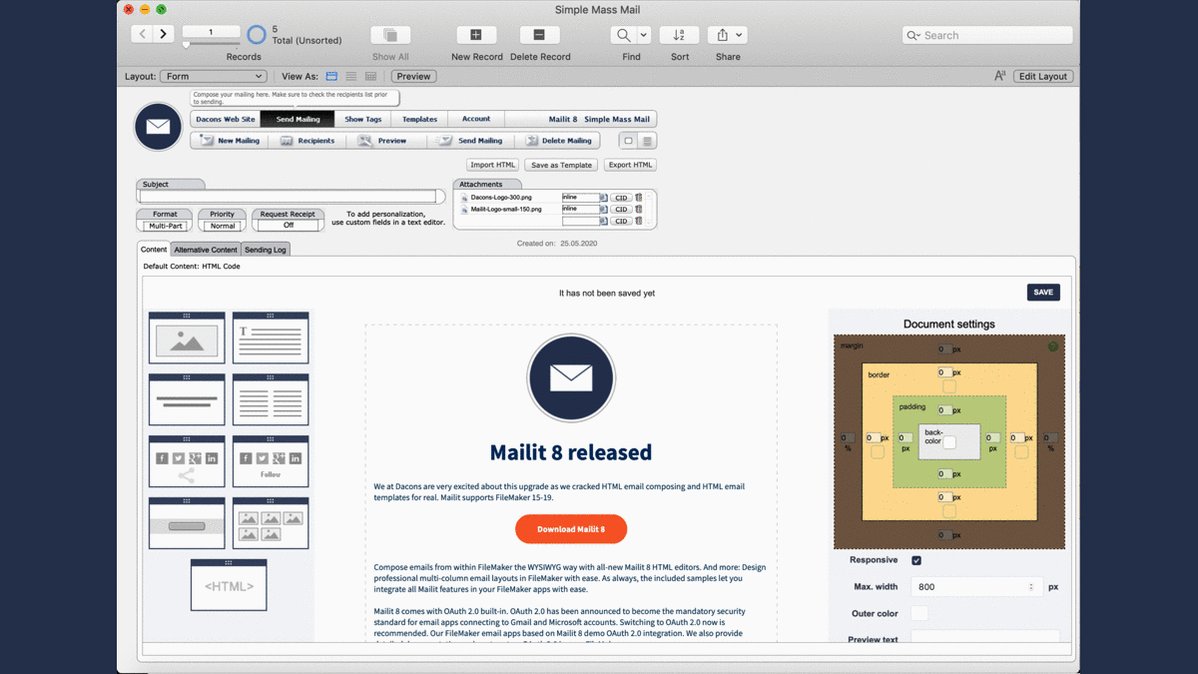The height and width of the screenshot is (674, 1198).
Task: Click the Max. width stepper arrows
Action: 1031,587
